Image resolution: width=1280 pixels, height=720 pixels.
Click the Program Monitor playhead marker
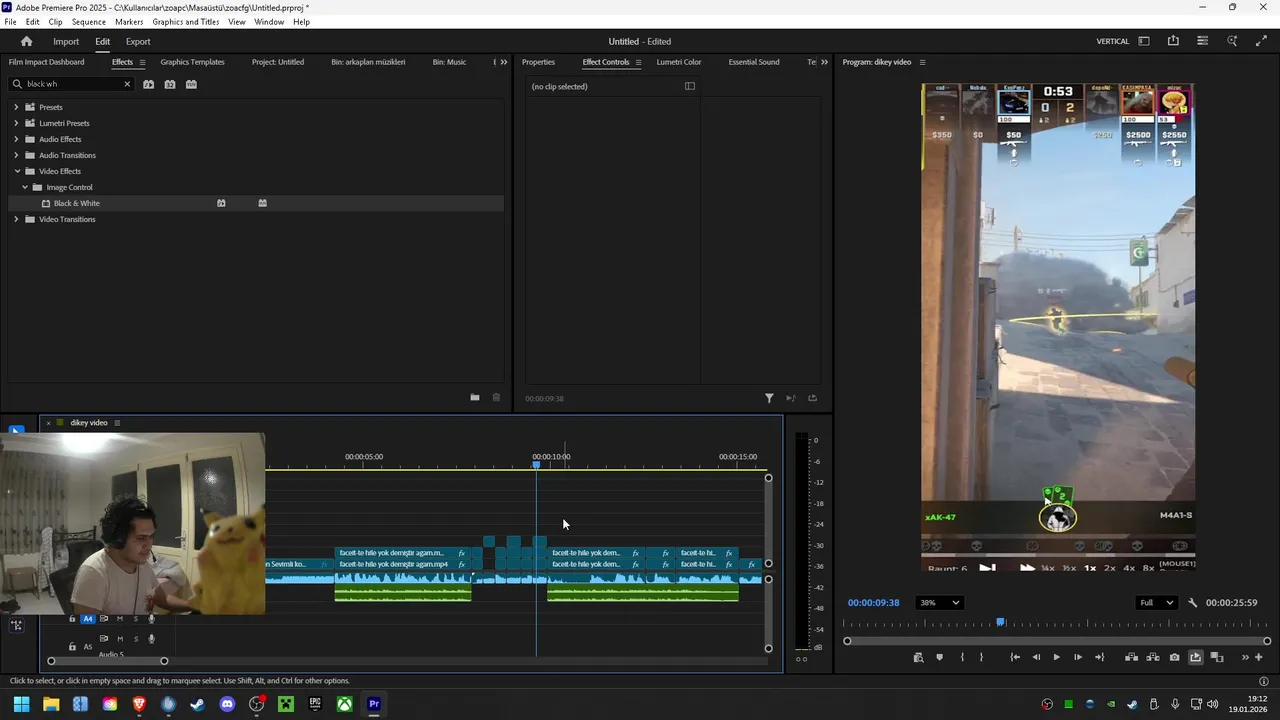(x=1000, y=623)
